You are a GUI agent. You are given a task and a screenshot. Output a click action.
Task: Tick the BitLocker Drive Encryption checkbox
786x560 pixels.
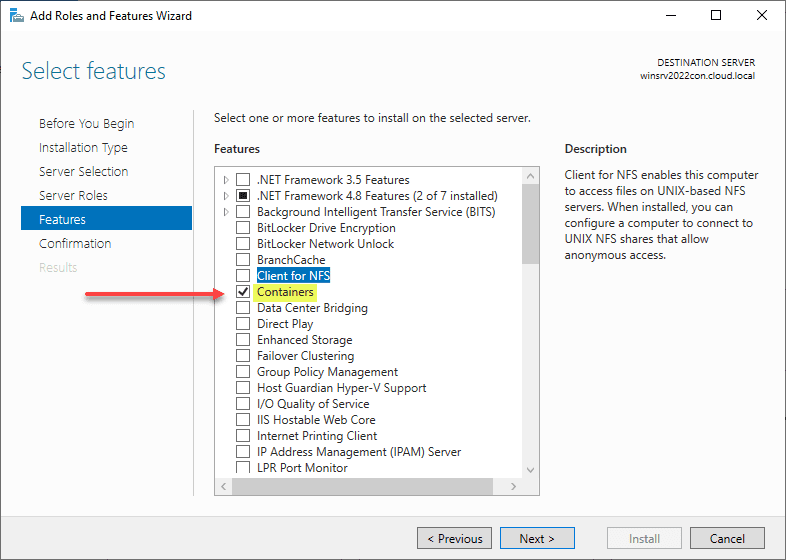tap(243, 228)
